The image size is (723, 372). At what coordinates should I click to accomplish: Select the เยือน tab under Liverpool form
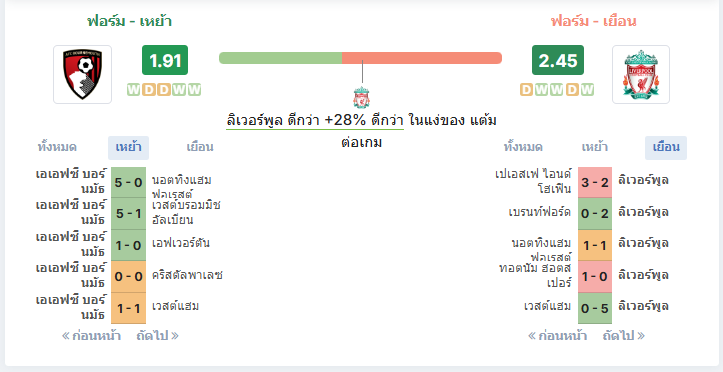pos(666,148)
